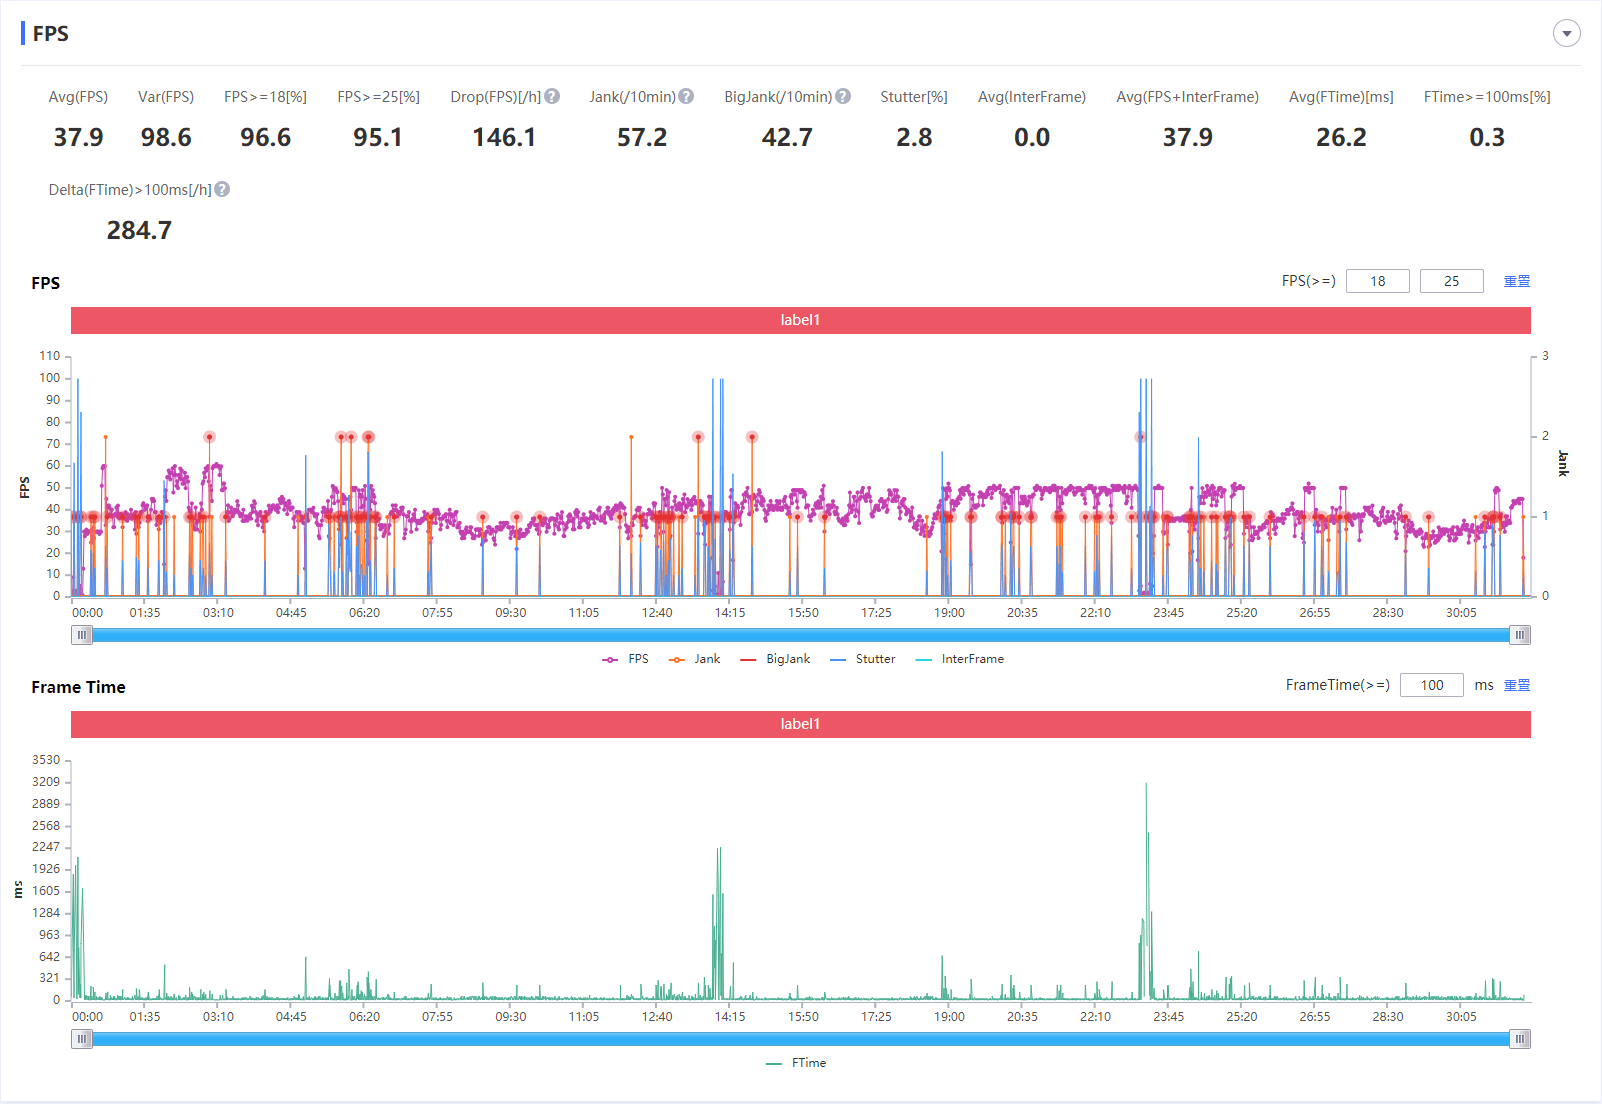Reset the FrameTime threshold with the 重置 link
The height and width of the screenshot is (1104, 1602).
pos(1517,685)
